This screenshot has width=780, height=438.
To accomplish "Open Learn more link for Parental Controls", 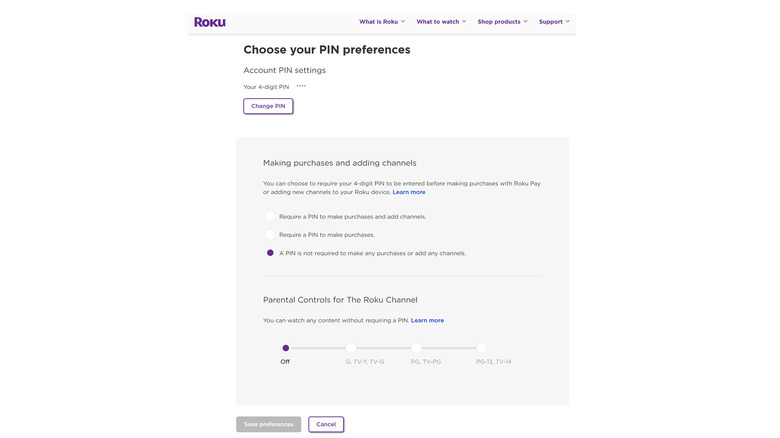I will click(427, 321).
